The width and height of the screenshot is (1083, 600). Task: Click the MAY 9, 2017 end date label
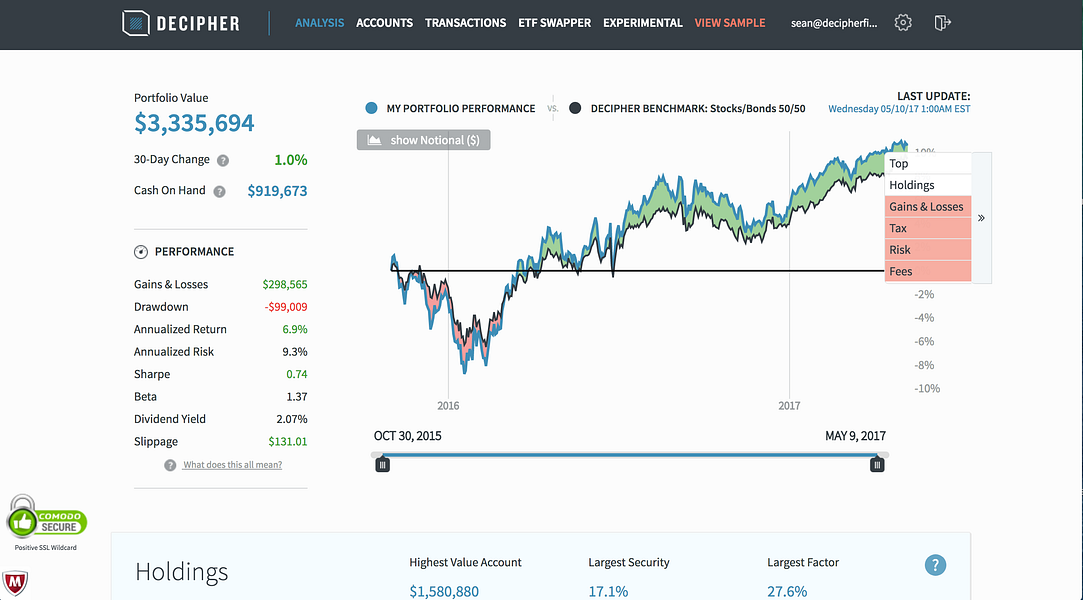[855, 436]
